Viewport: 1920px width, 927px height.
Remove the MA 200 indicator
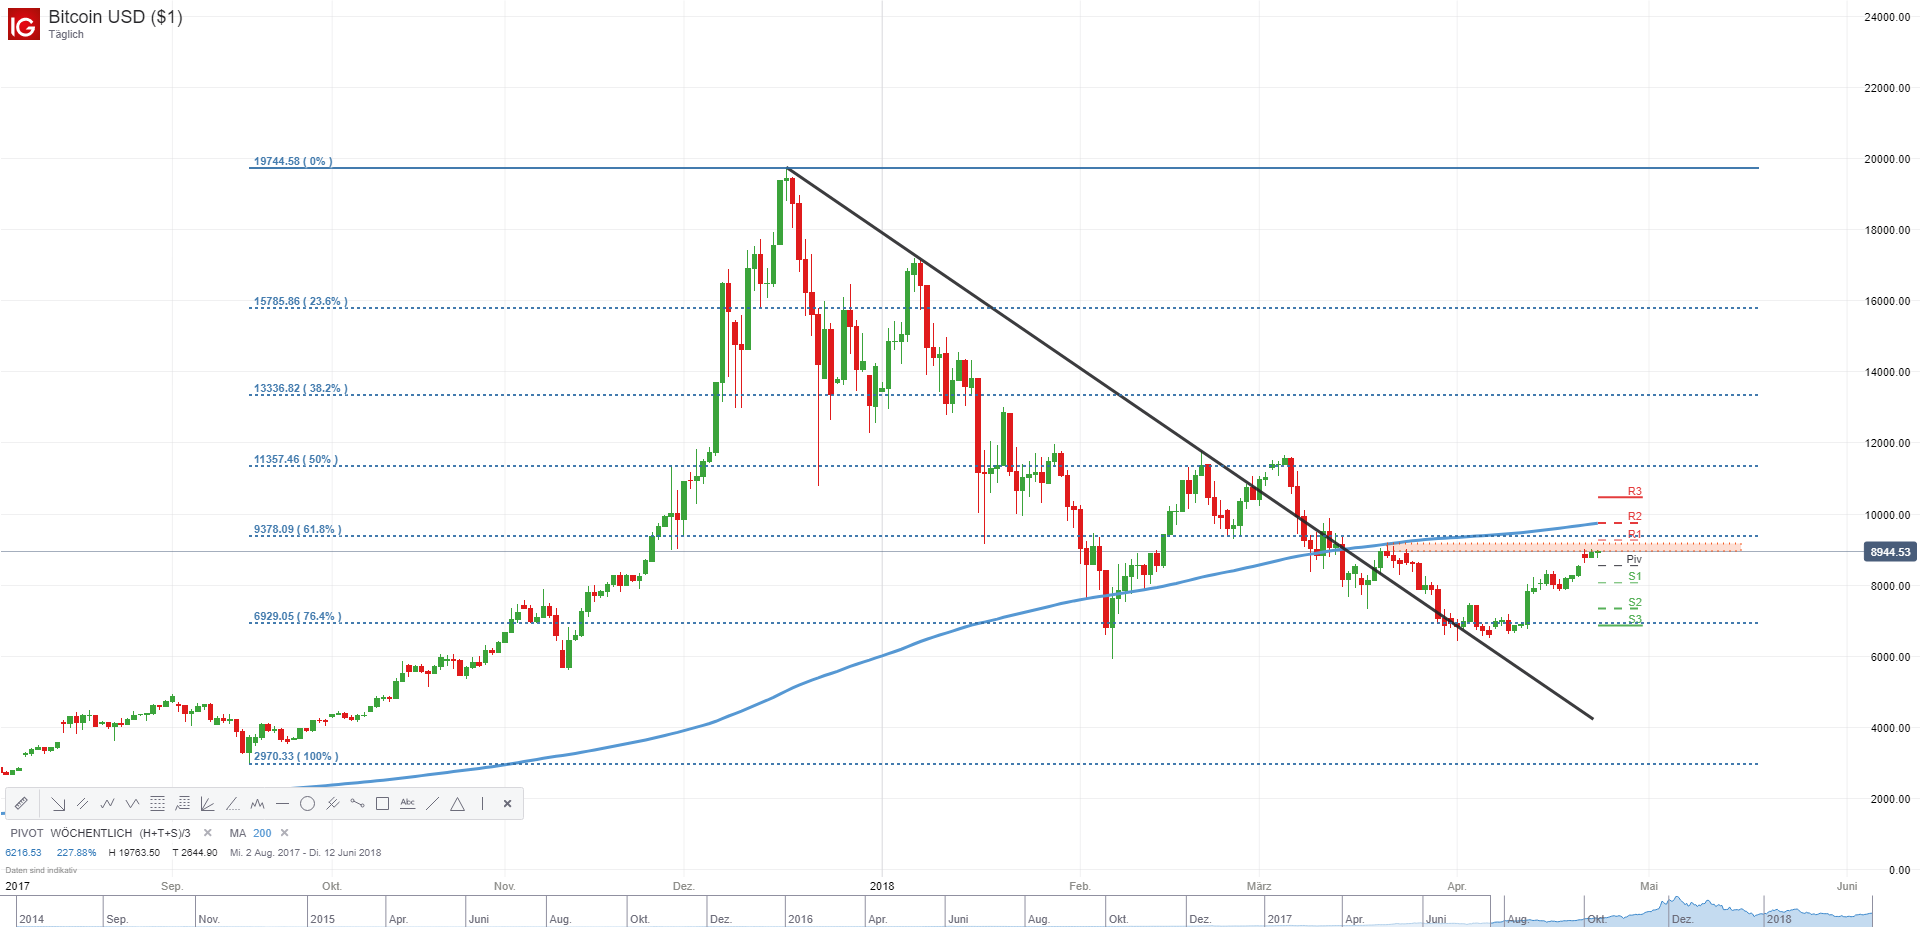pyautogui.click(x=284, y=832)
